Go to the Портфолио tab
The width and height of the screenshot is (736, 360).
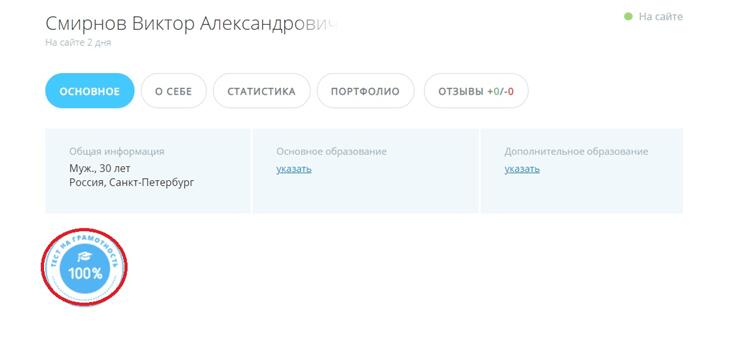pyautogui.click(x=365, y=91)
